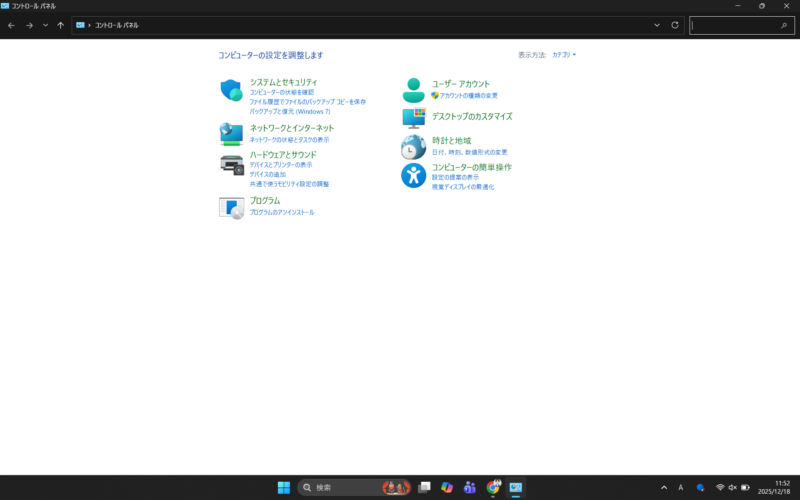Viewport: 800px width, 500px height.
Task: Expand the recent locations chevron
Action: point(45,25)
